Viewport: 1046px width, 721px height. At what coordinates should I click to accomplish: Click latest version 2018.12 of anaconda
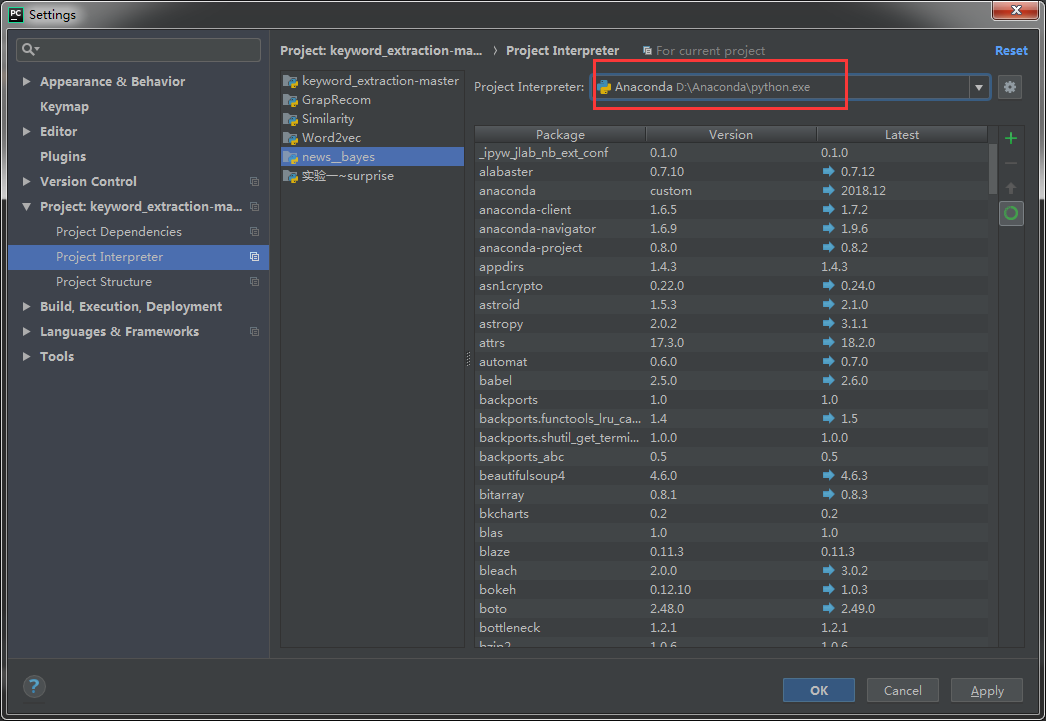click(863, 191)
